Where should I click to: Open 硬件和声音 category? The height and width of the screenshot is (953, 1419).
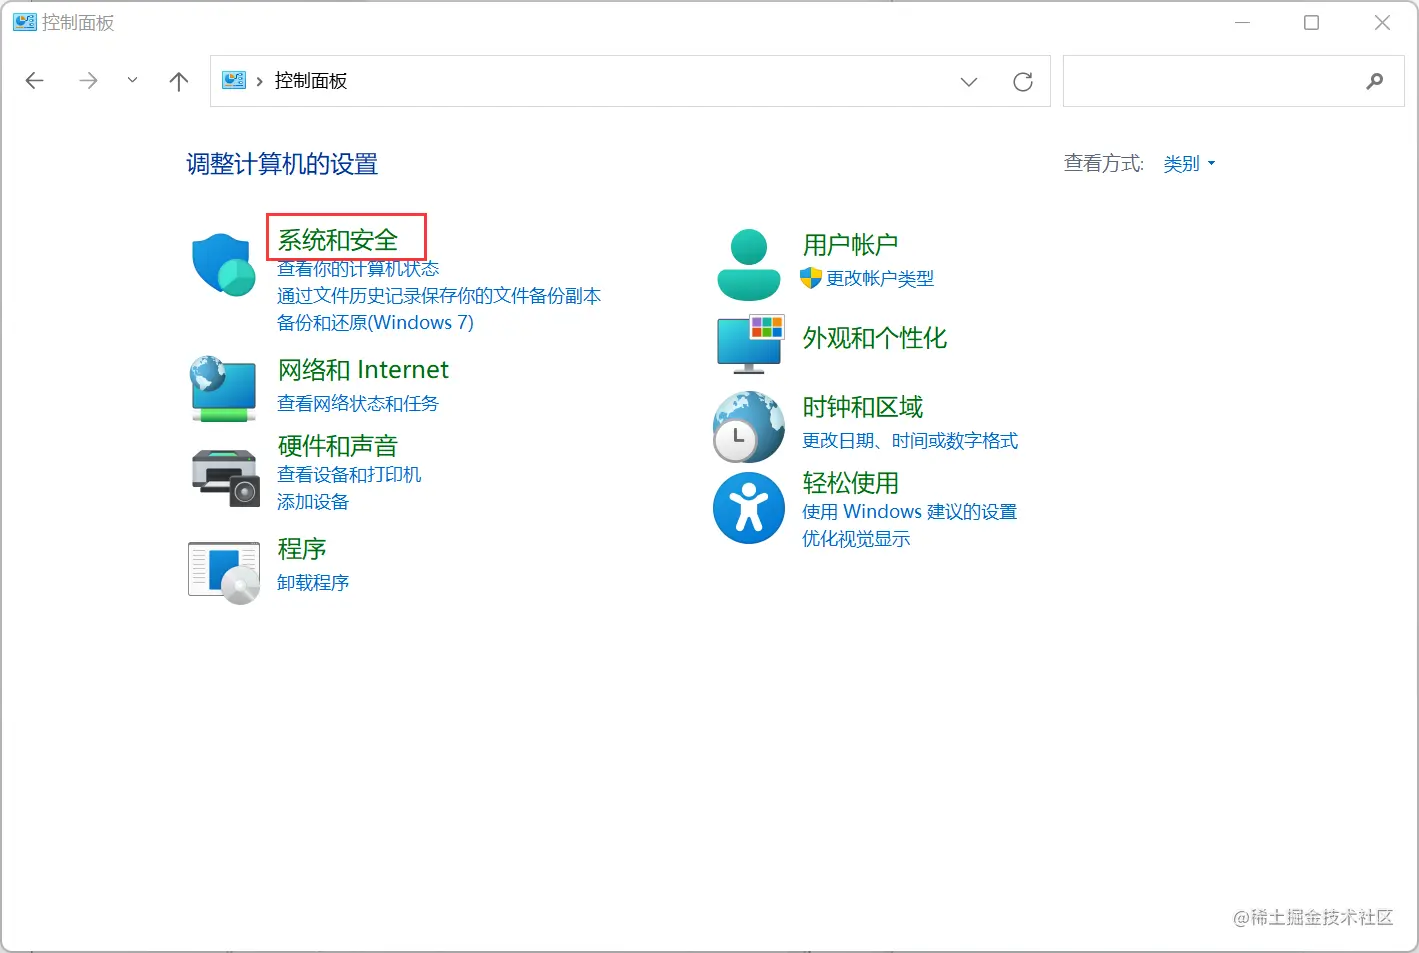(338, 446)
